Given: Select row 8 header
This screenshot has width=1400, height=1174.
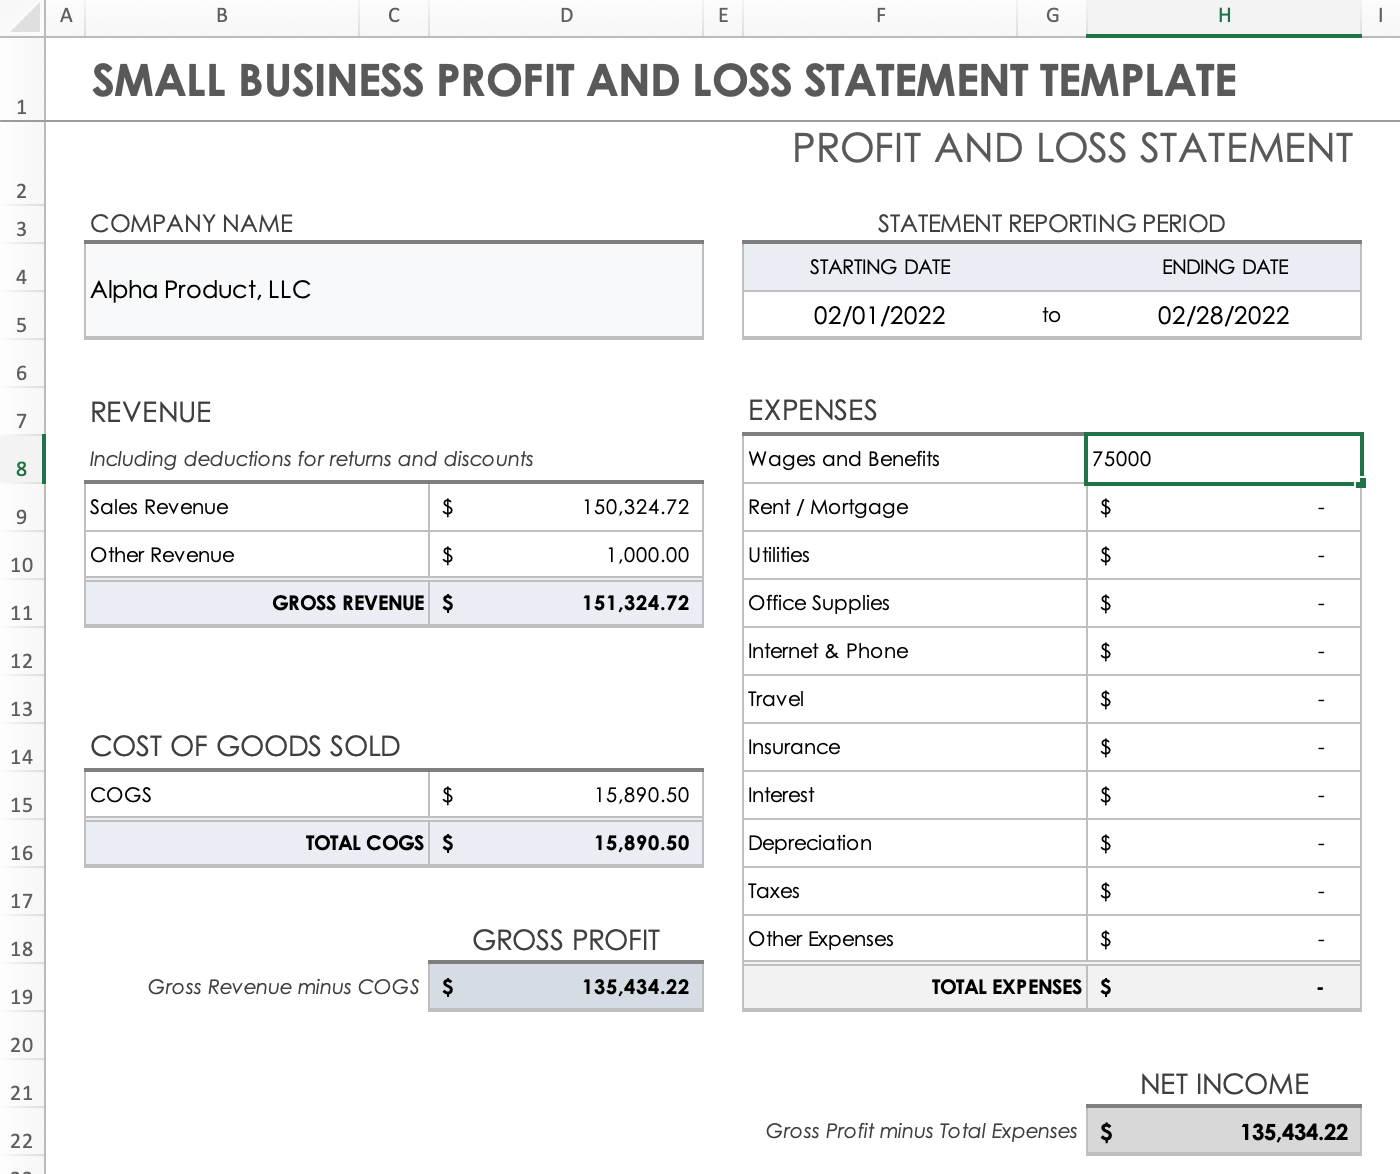Looking at the screenshot, I should tap(21, 468).
